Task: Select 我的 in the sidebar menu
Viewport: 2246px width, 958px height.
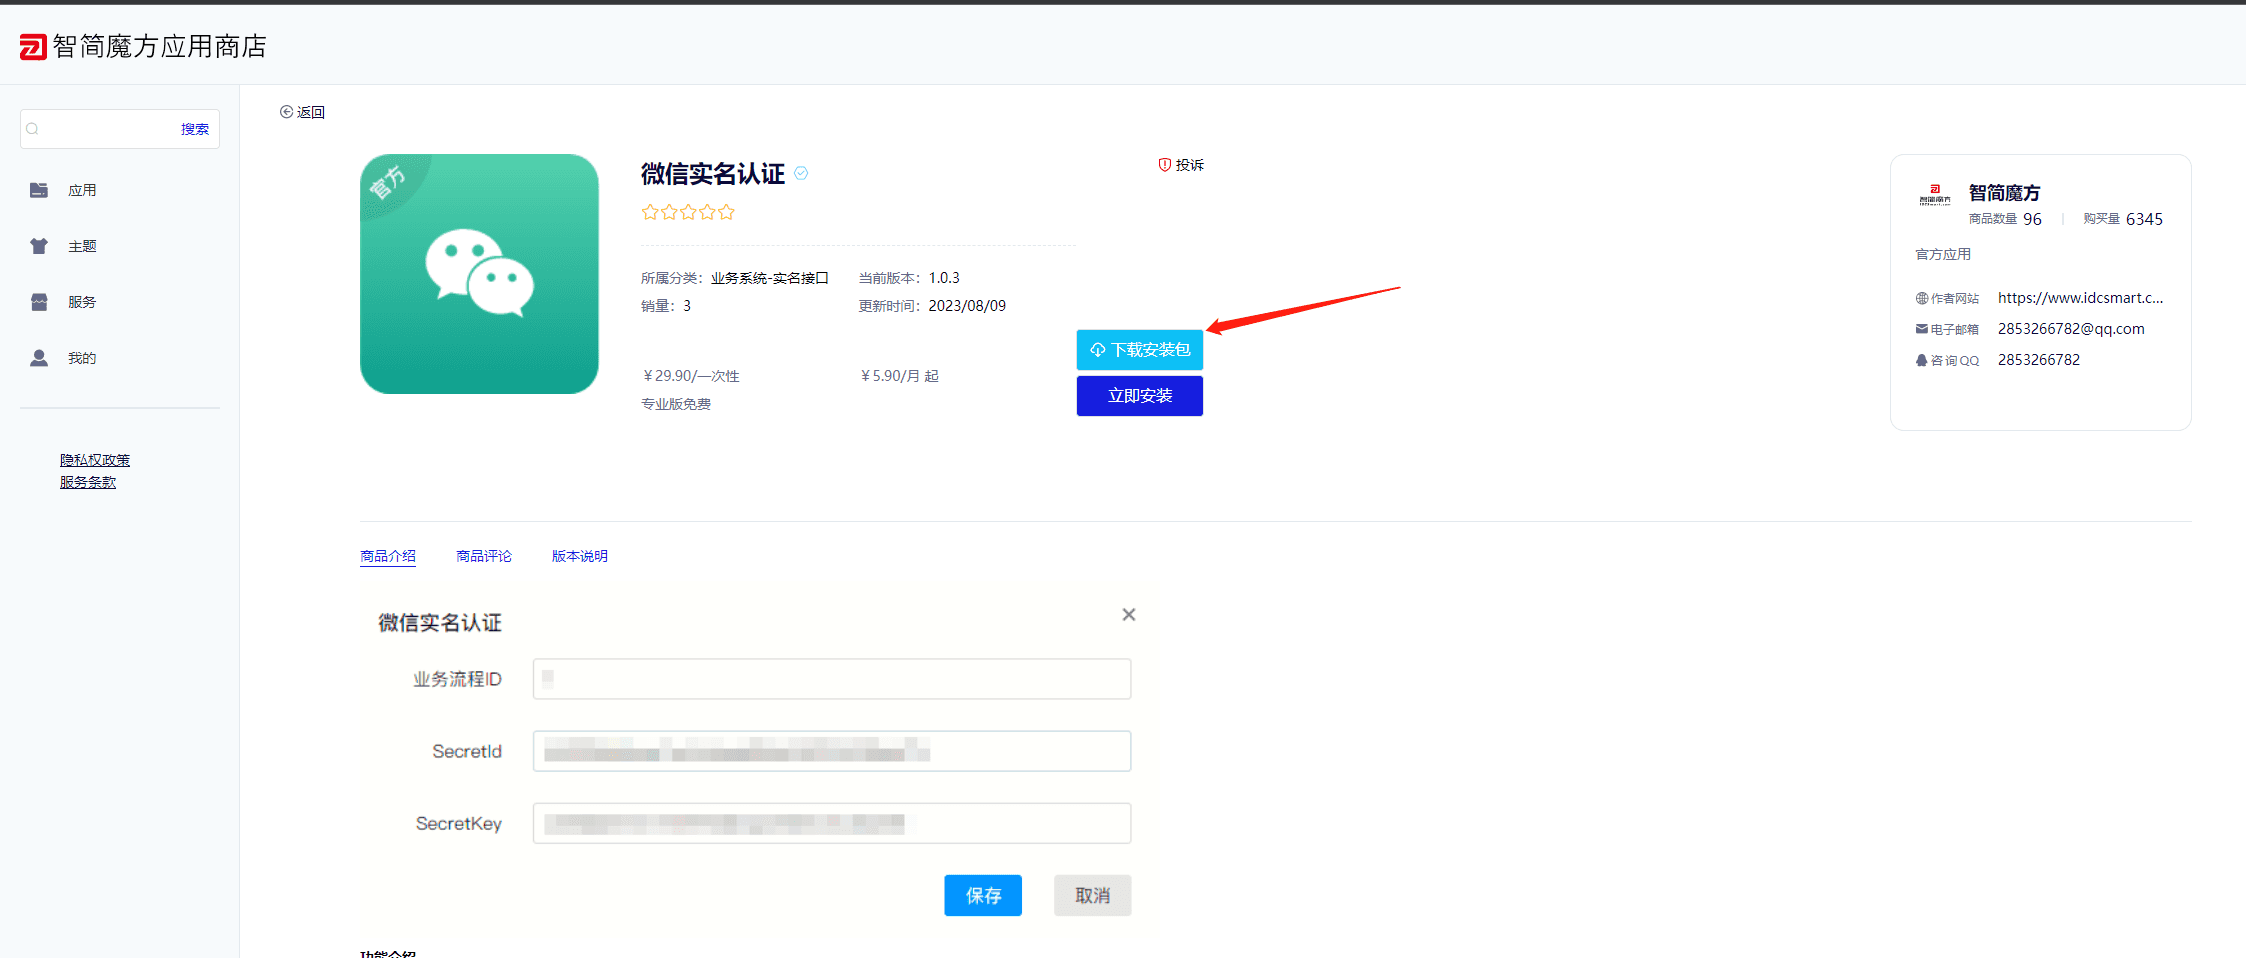Action: pos(82,358)
